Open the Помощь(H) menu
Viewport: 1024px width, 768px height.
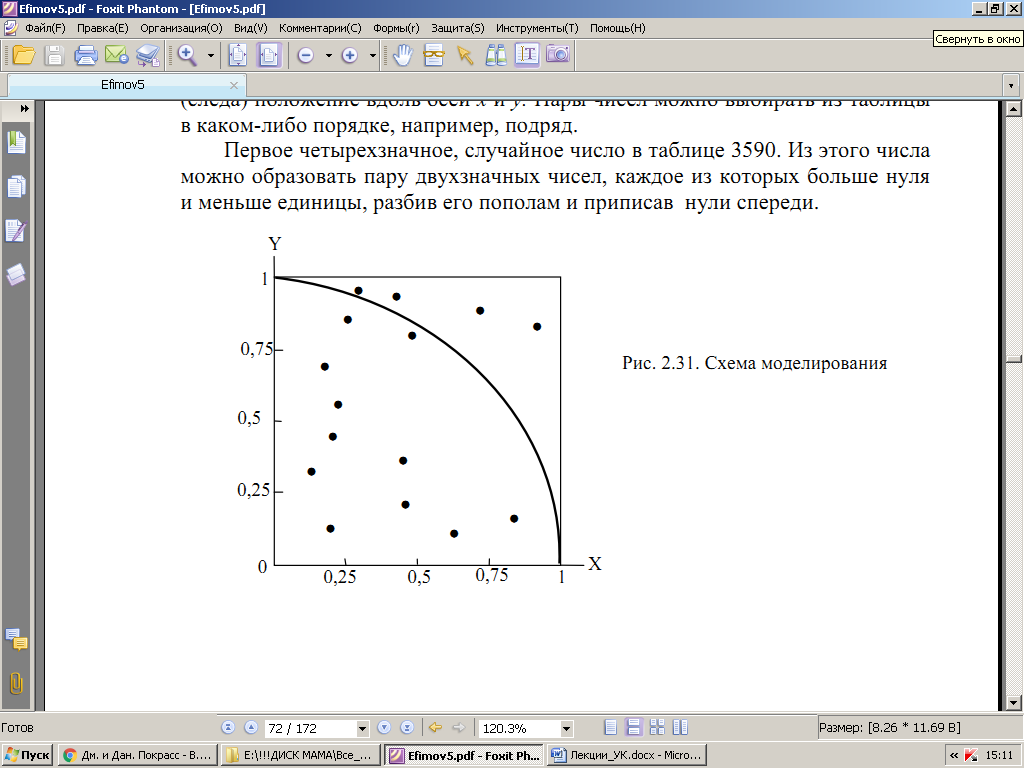click(x=617, y=28)
